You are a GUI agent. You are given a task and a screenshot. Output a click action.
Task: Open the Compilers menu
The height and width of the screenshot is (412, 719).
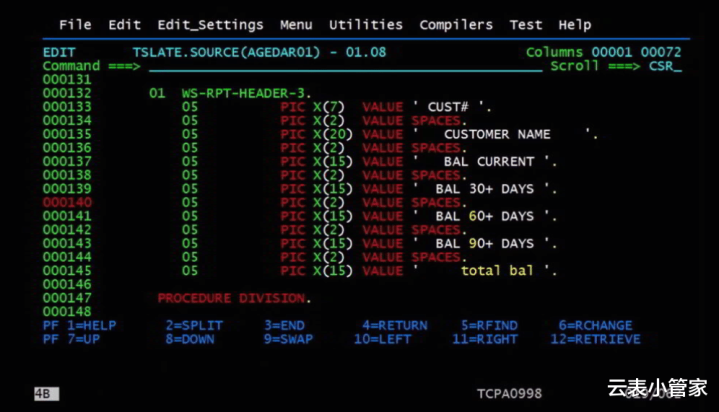pyautogui.click(x=456, y=25)
